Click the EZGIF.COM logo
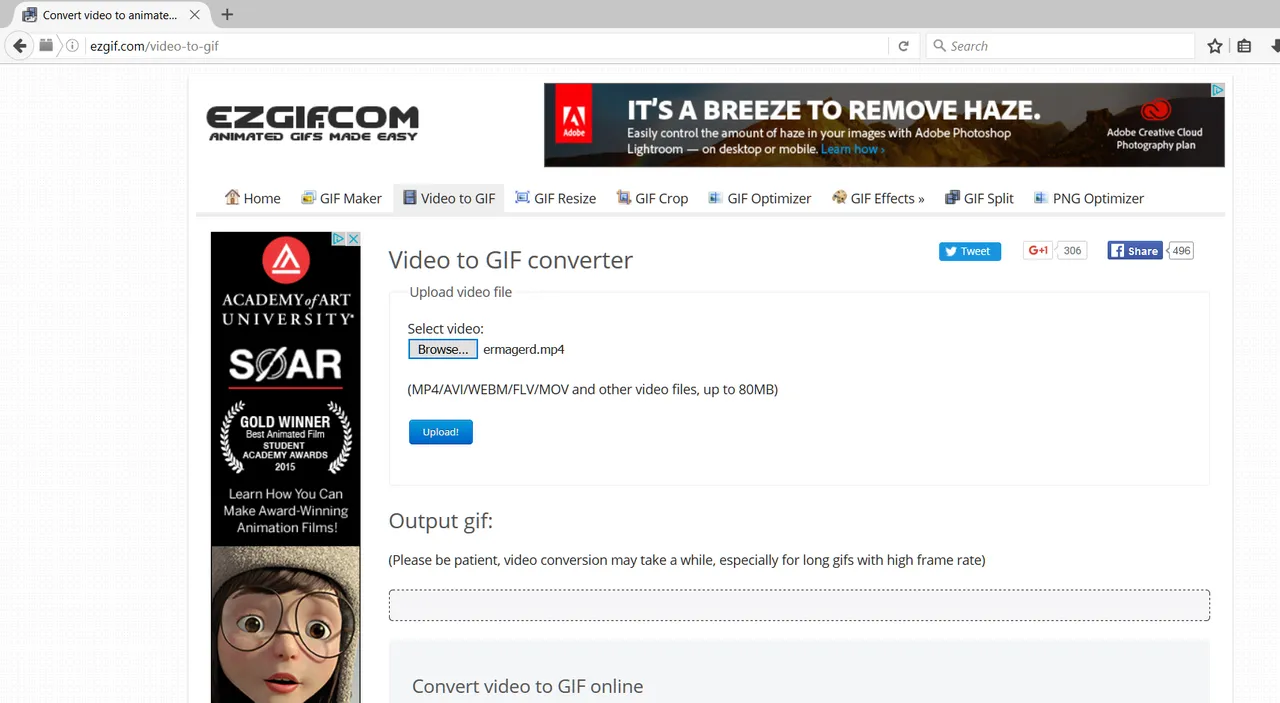This screenshot has width=1280, height=703. 312,124
